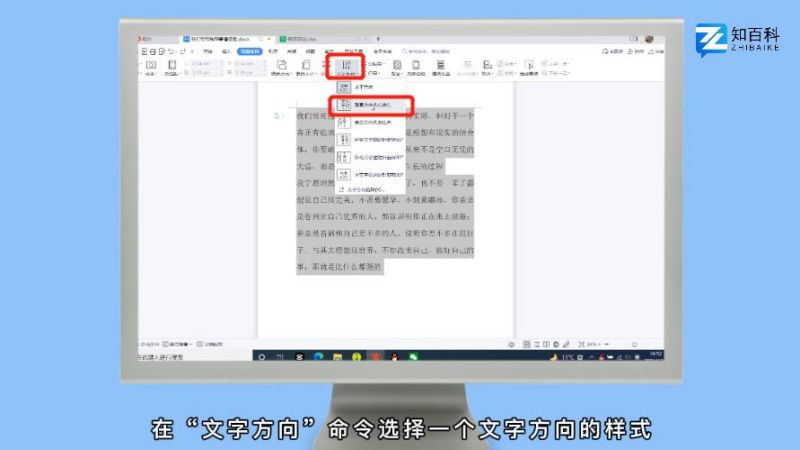The width and height of the screenshot is (800, 450).
Task: Open the Microsoft Edge taskbar icon
Action: [x=319, y=356]
